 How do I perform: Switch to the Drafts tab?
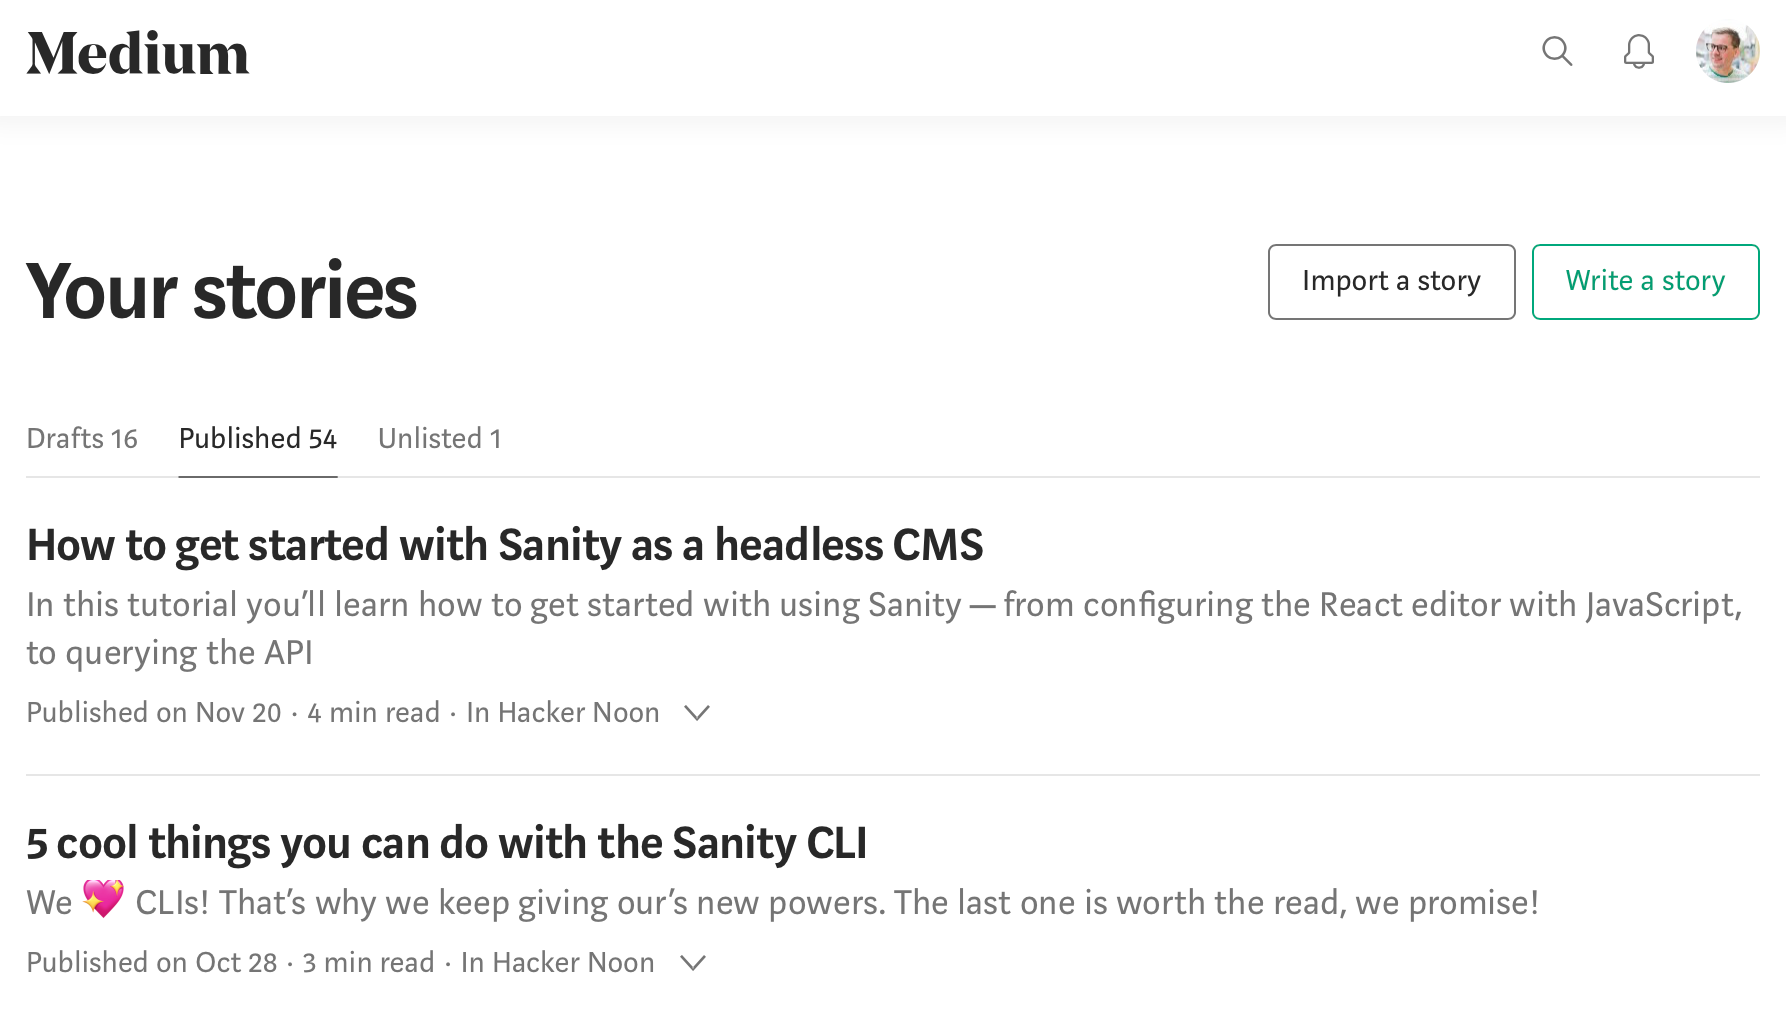pos(82,438)
